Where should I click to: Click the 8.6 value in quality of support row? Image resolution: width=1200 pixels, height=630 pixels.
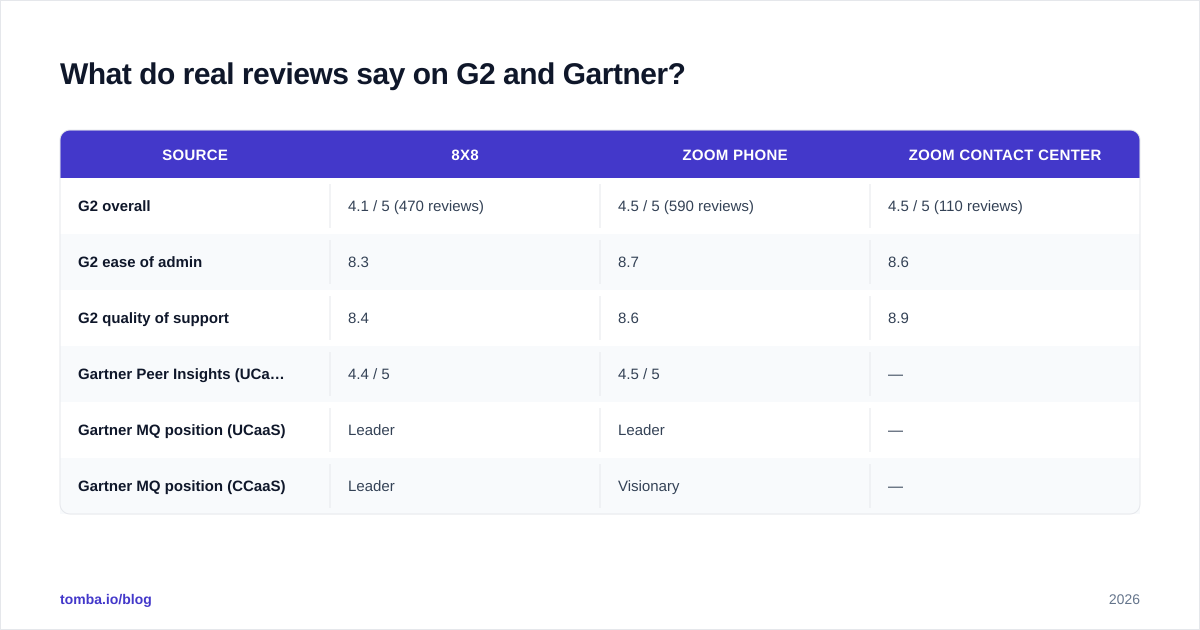tap(628, 318)
